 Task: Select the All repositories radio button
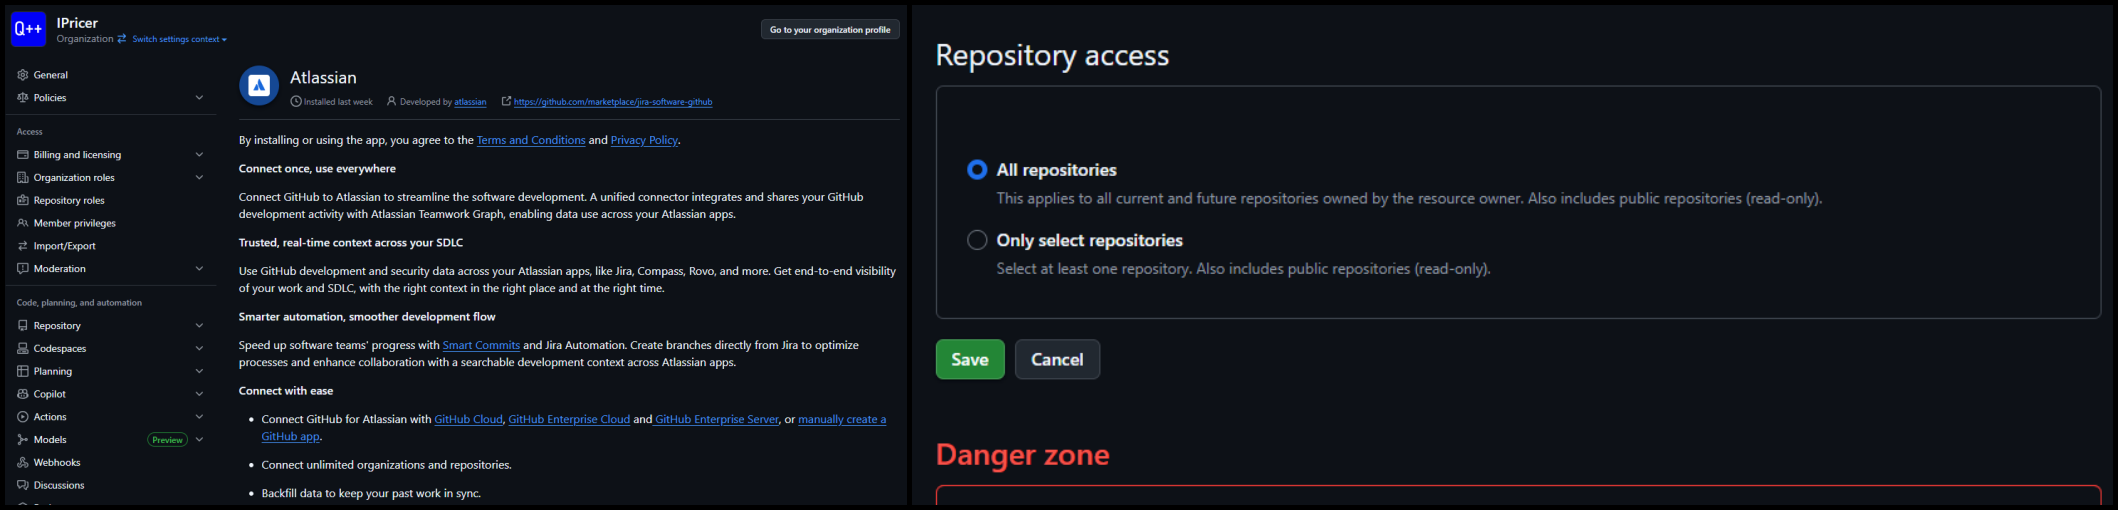pos(977,170)
